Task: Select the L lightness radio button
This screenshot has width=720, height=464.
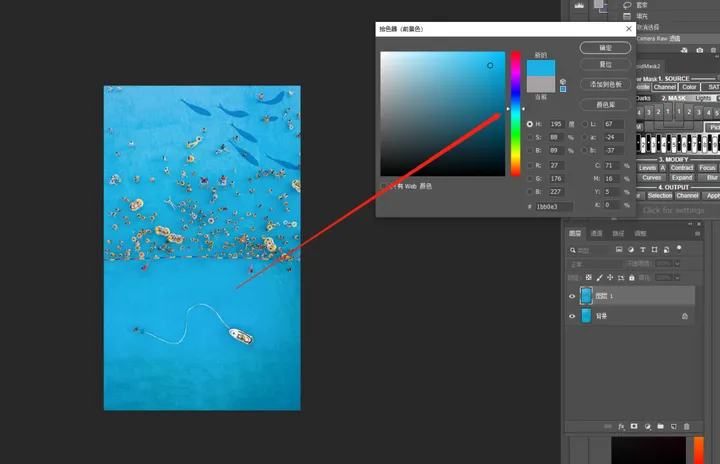Action: tap(585, 124)
